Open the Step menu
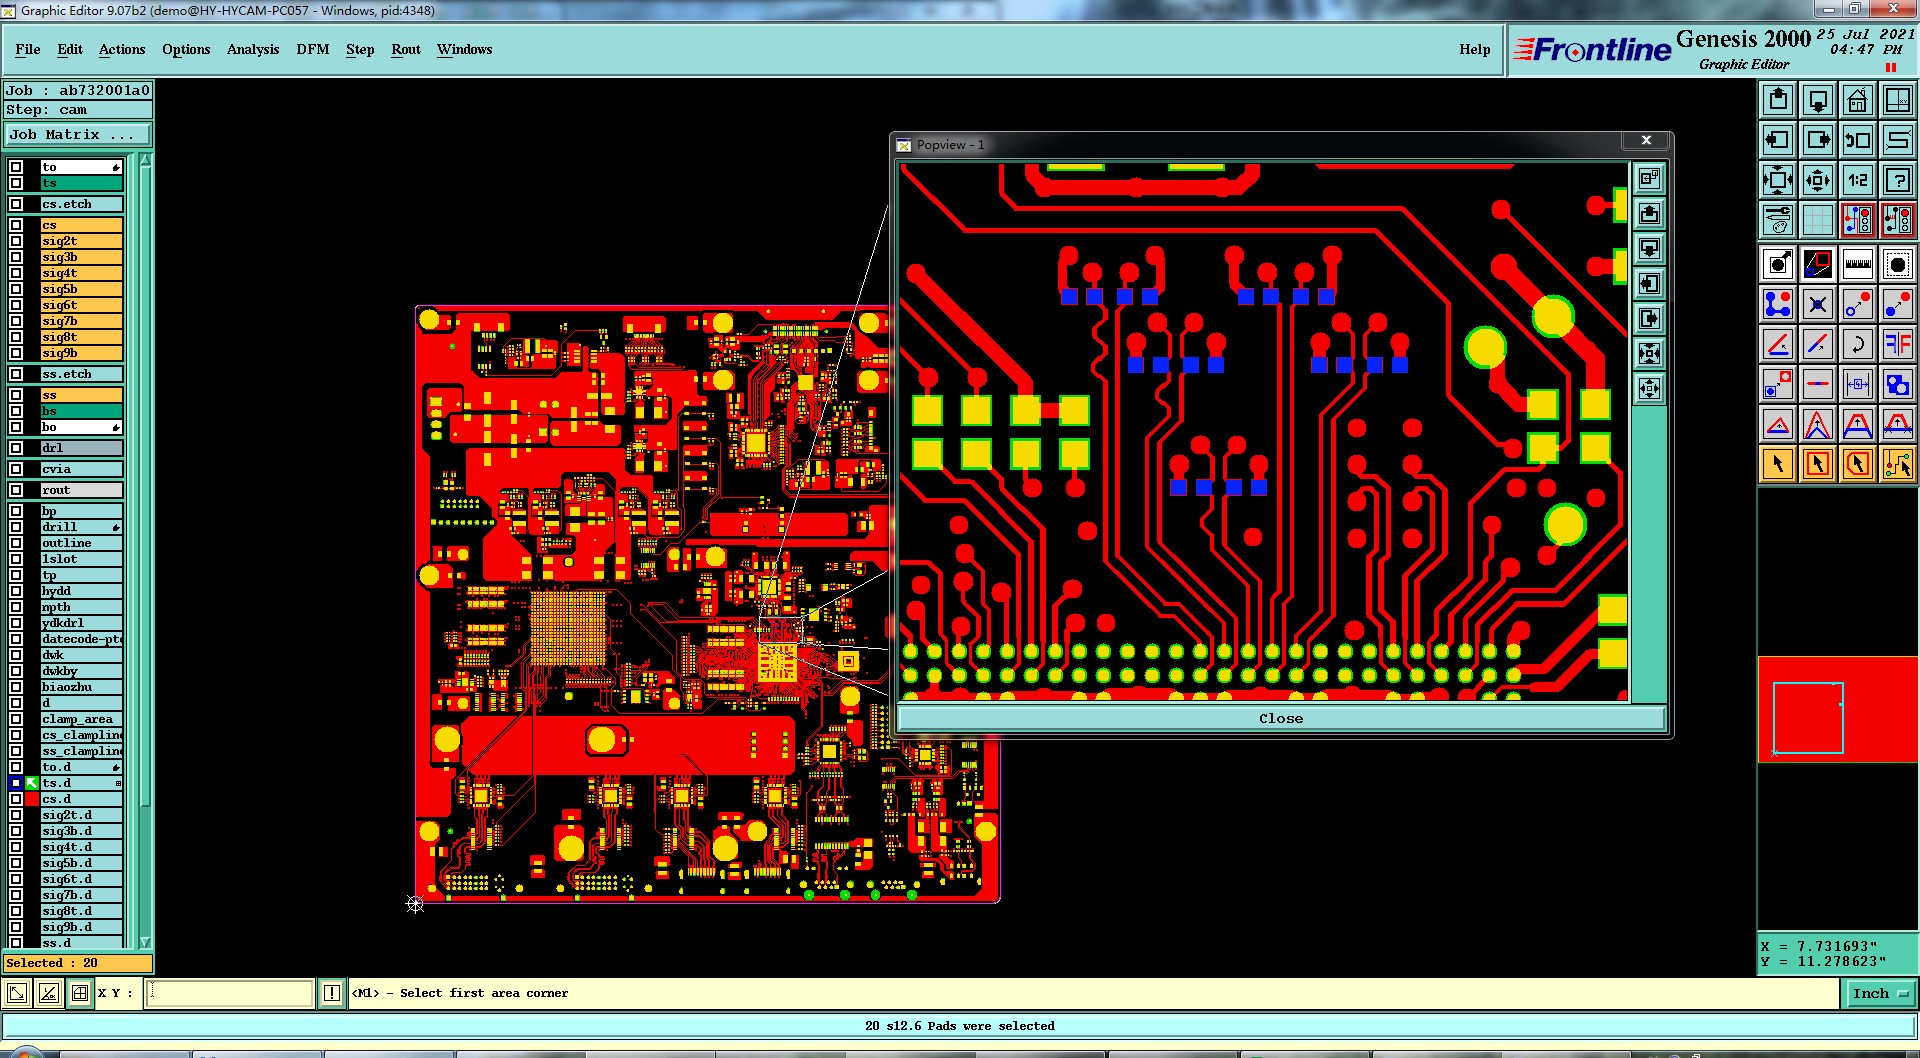The width and height of the screenshot is (1920, 1058). point(360,49)
